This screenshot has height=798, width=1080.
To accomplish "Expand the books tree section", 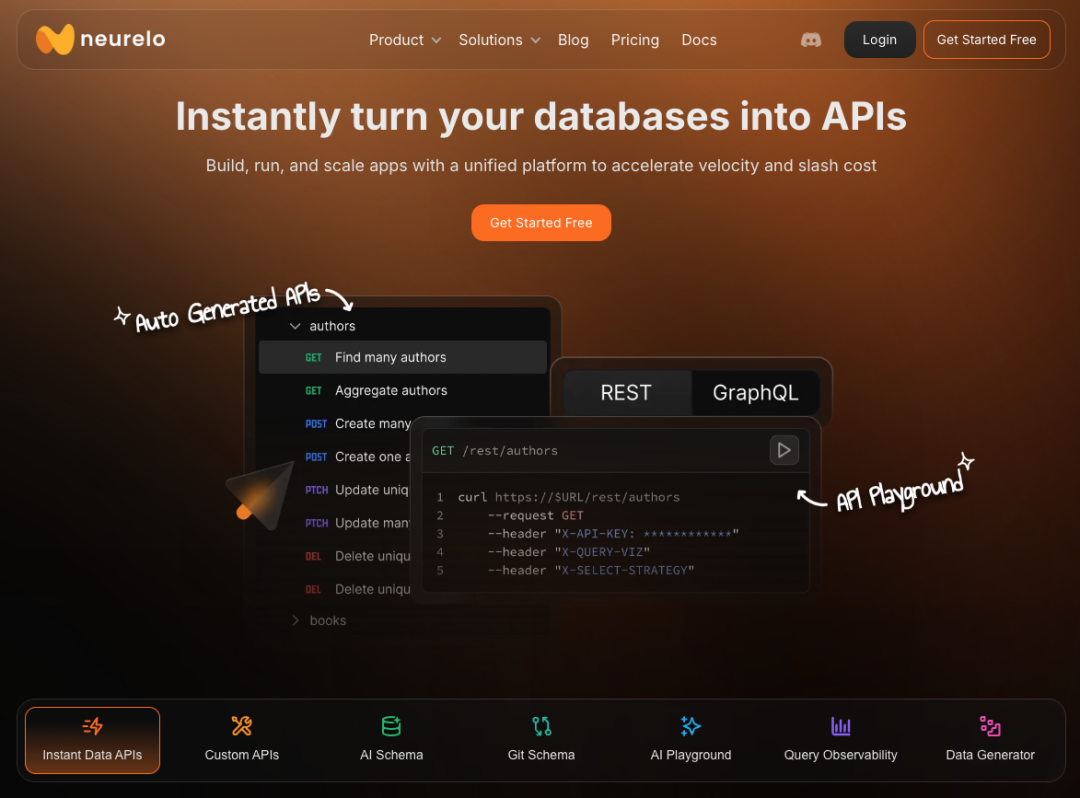I will (295, 620).
